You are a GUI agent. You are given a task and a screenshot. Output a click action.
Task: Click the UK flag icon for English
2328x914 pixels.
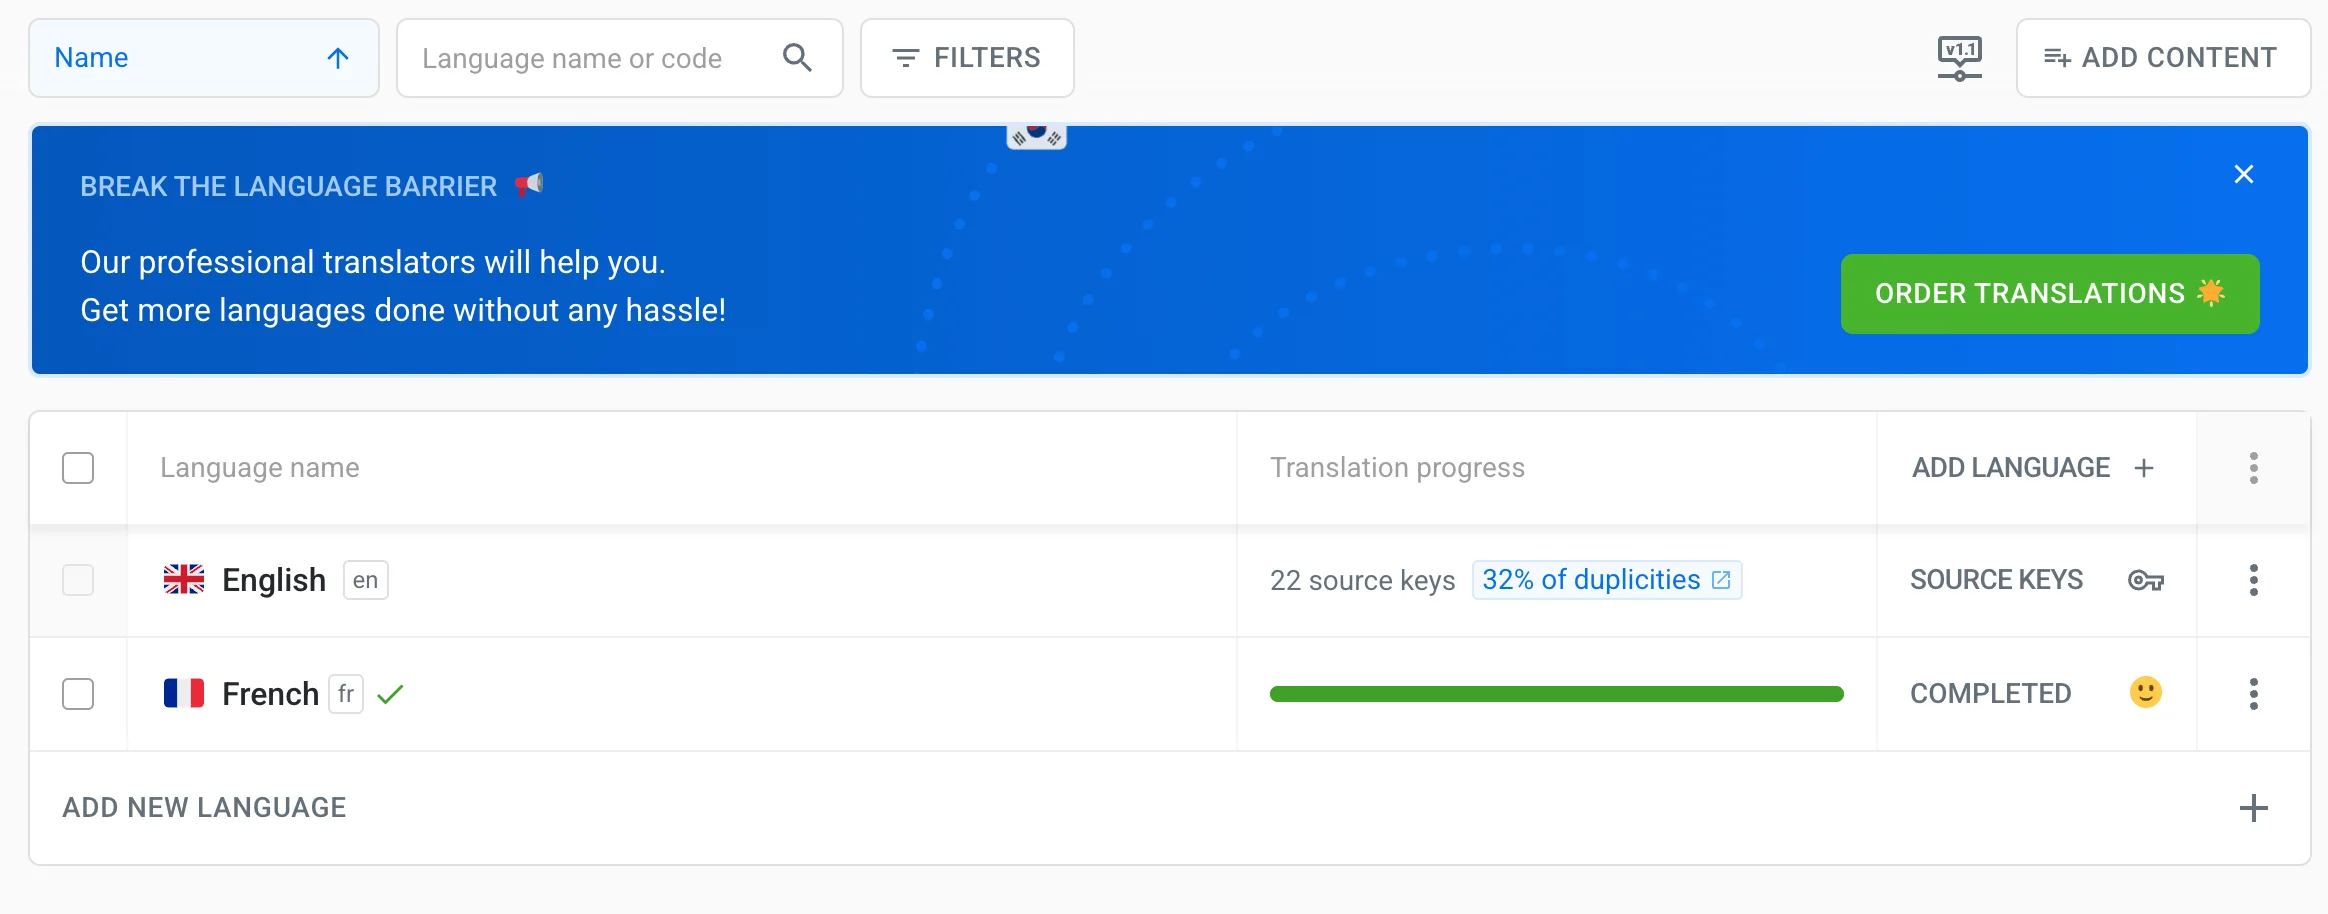click(x=184, y=580)
